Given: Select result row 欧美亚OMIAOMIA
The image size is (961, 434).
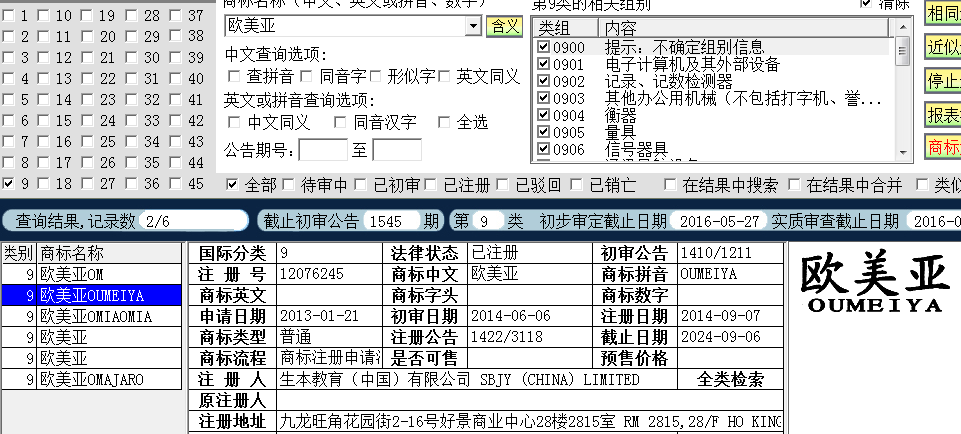Looking at the screenshot, I should [x=92, y=316].
